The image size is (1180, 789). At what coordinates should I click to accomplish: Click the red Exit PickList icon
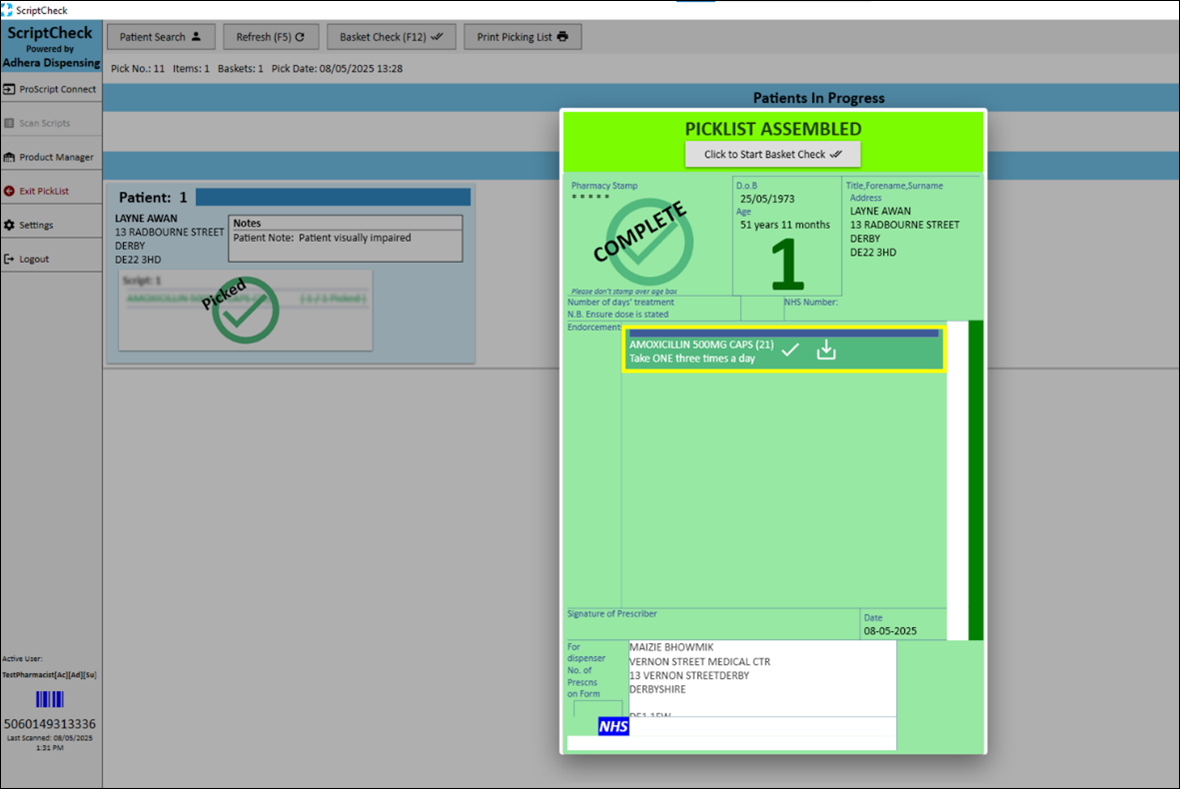tap(9, 190)
